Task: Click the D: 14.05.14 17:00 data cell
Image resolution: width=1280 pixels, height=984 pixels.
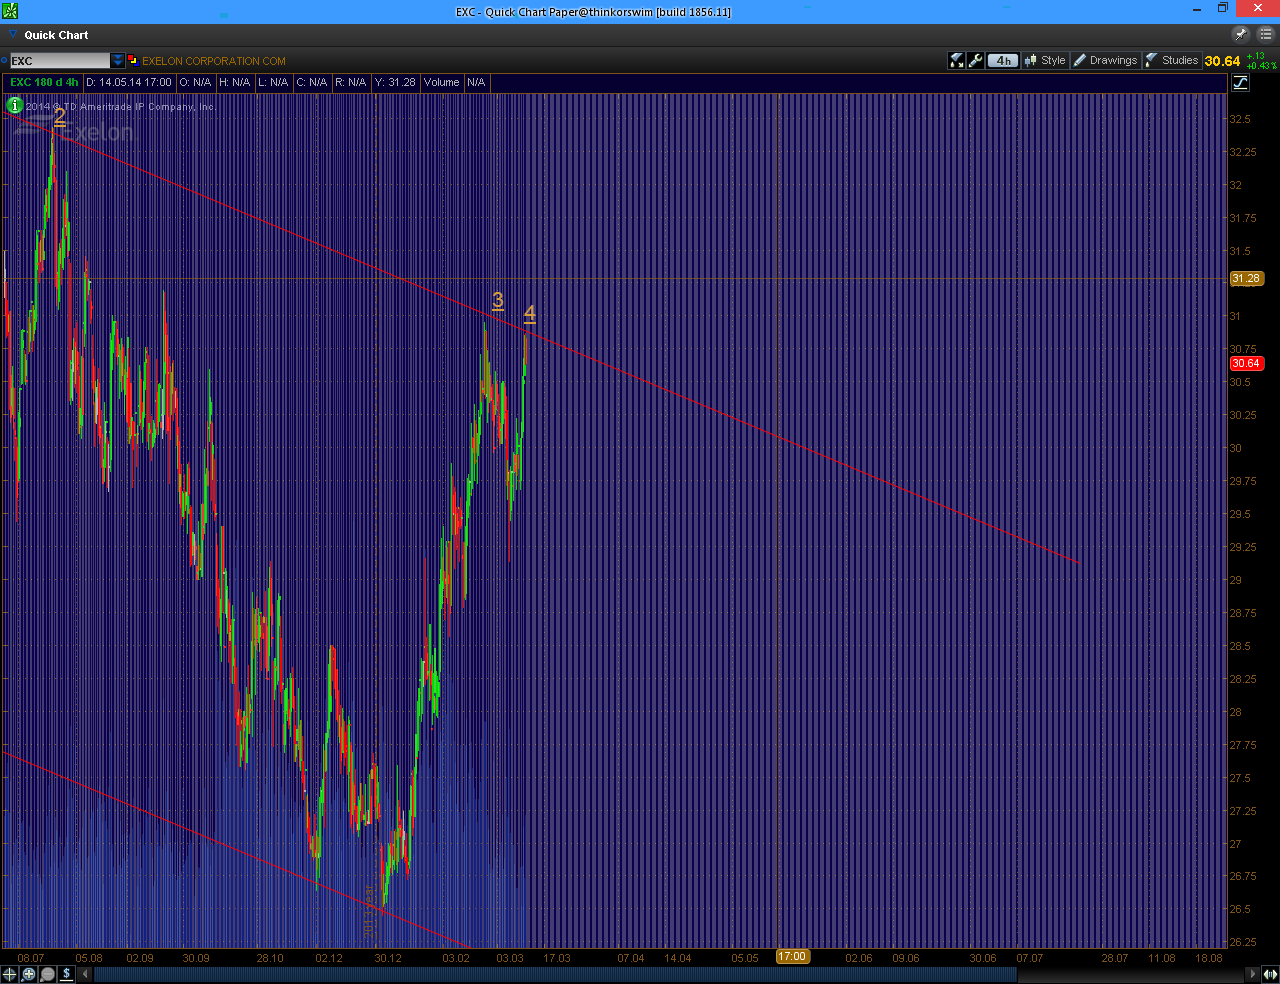Action: click(x=129, y=83)
